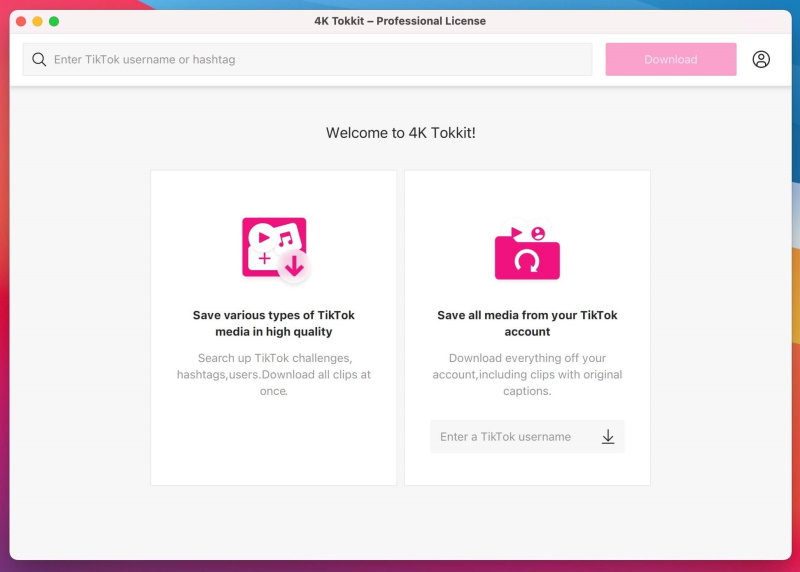
Task: Open the account profile icon
Action: pyautogui.click(x=761, y=60)
